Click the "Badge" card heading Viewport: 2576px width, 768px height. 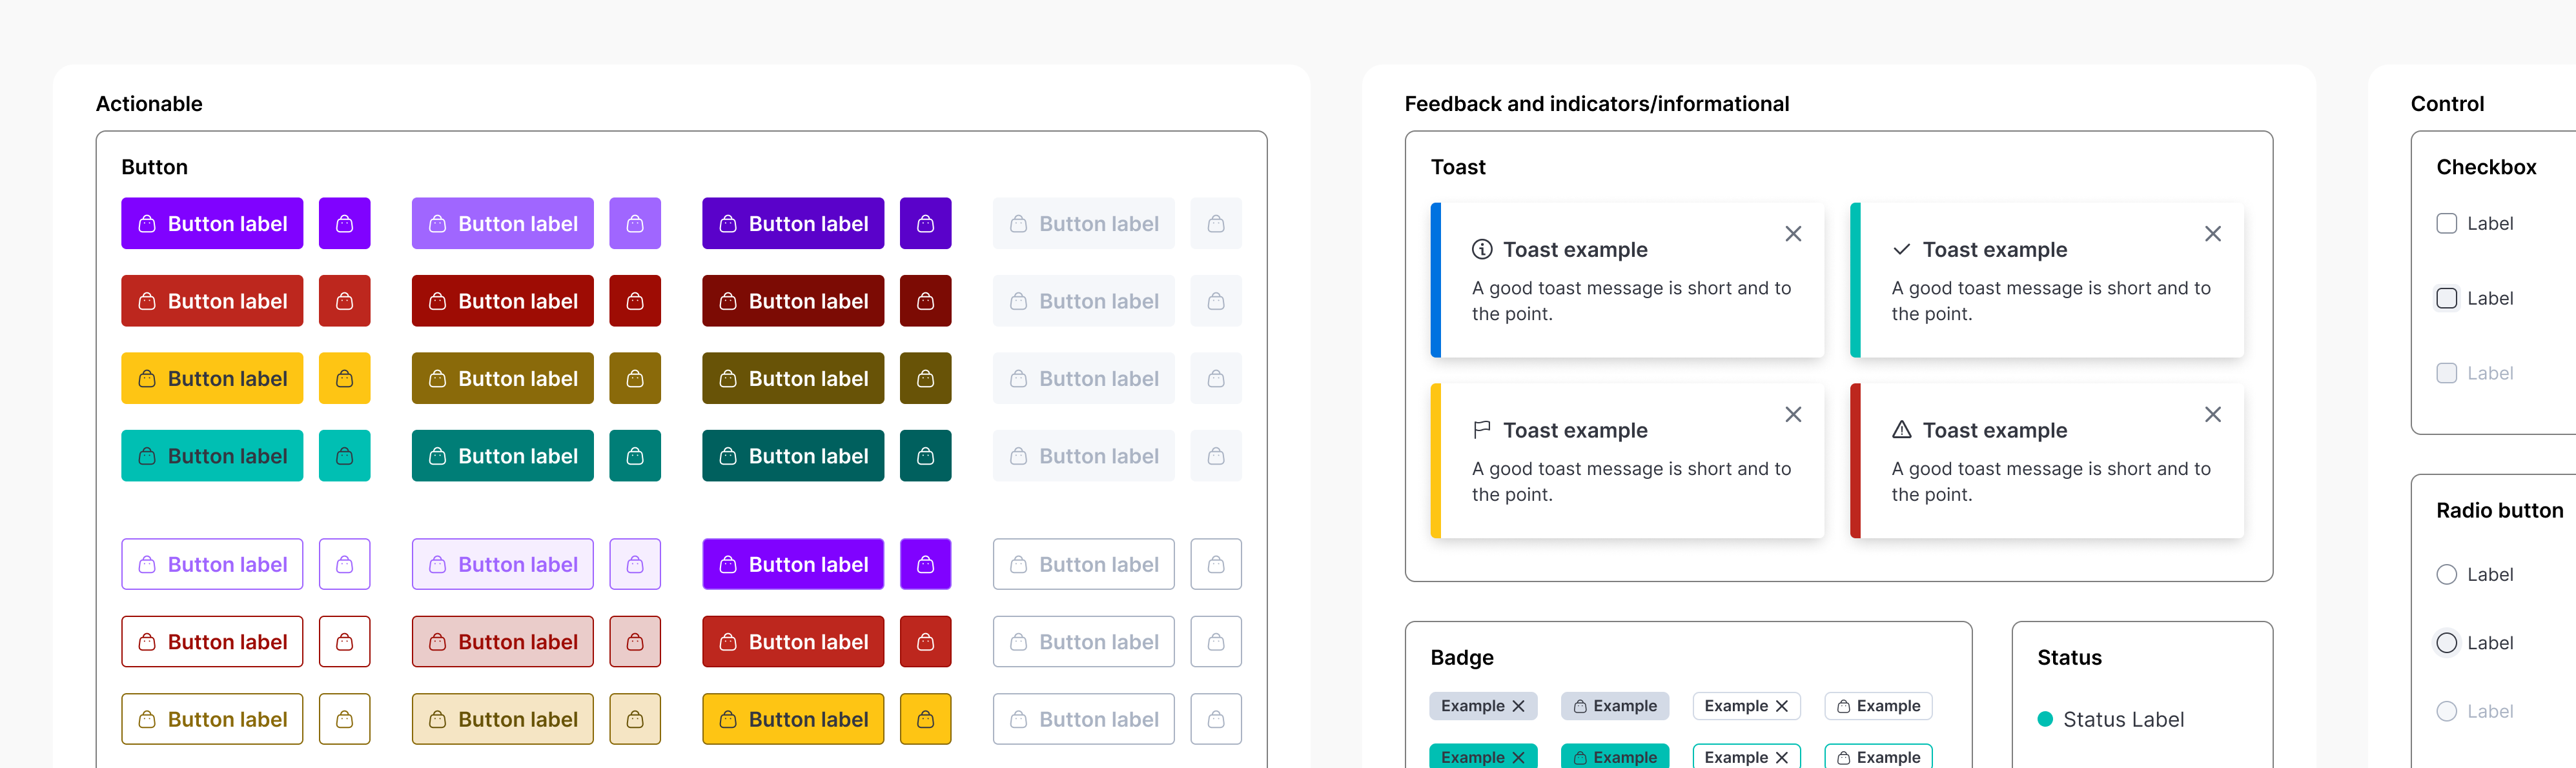click(x=1462, y=657)
